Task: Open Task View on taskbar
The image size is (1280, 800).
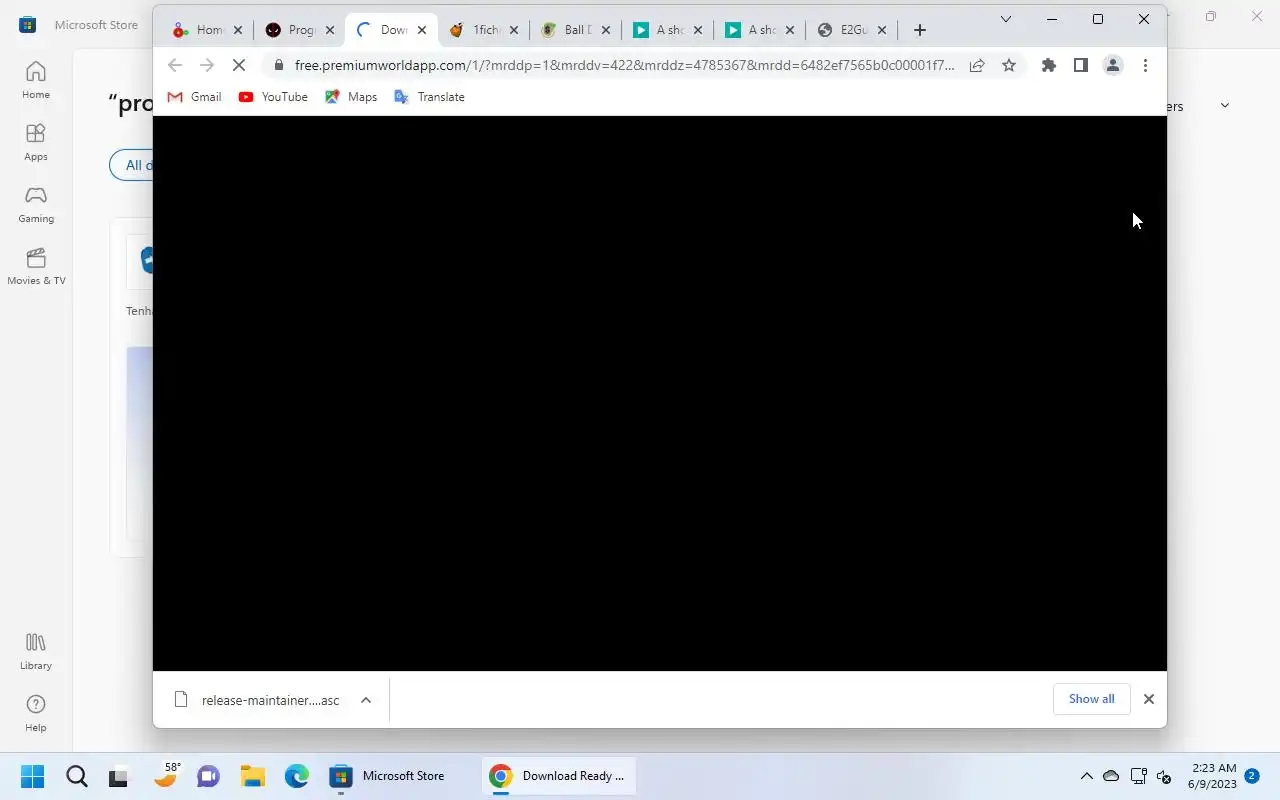Action: (x=120, y=776)
